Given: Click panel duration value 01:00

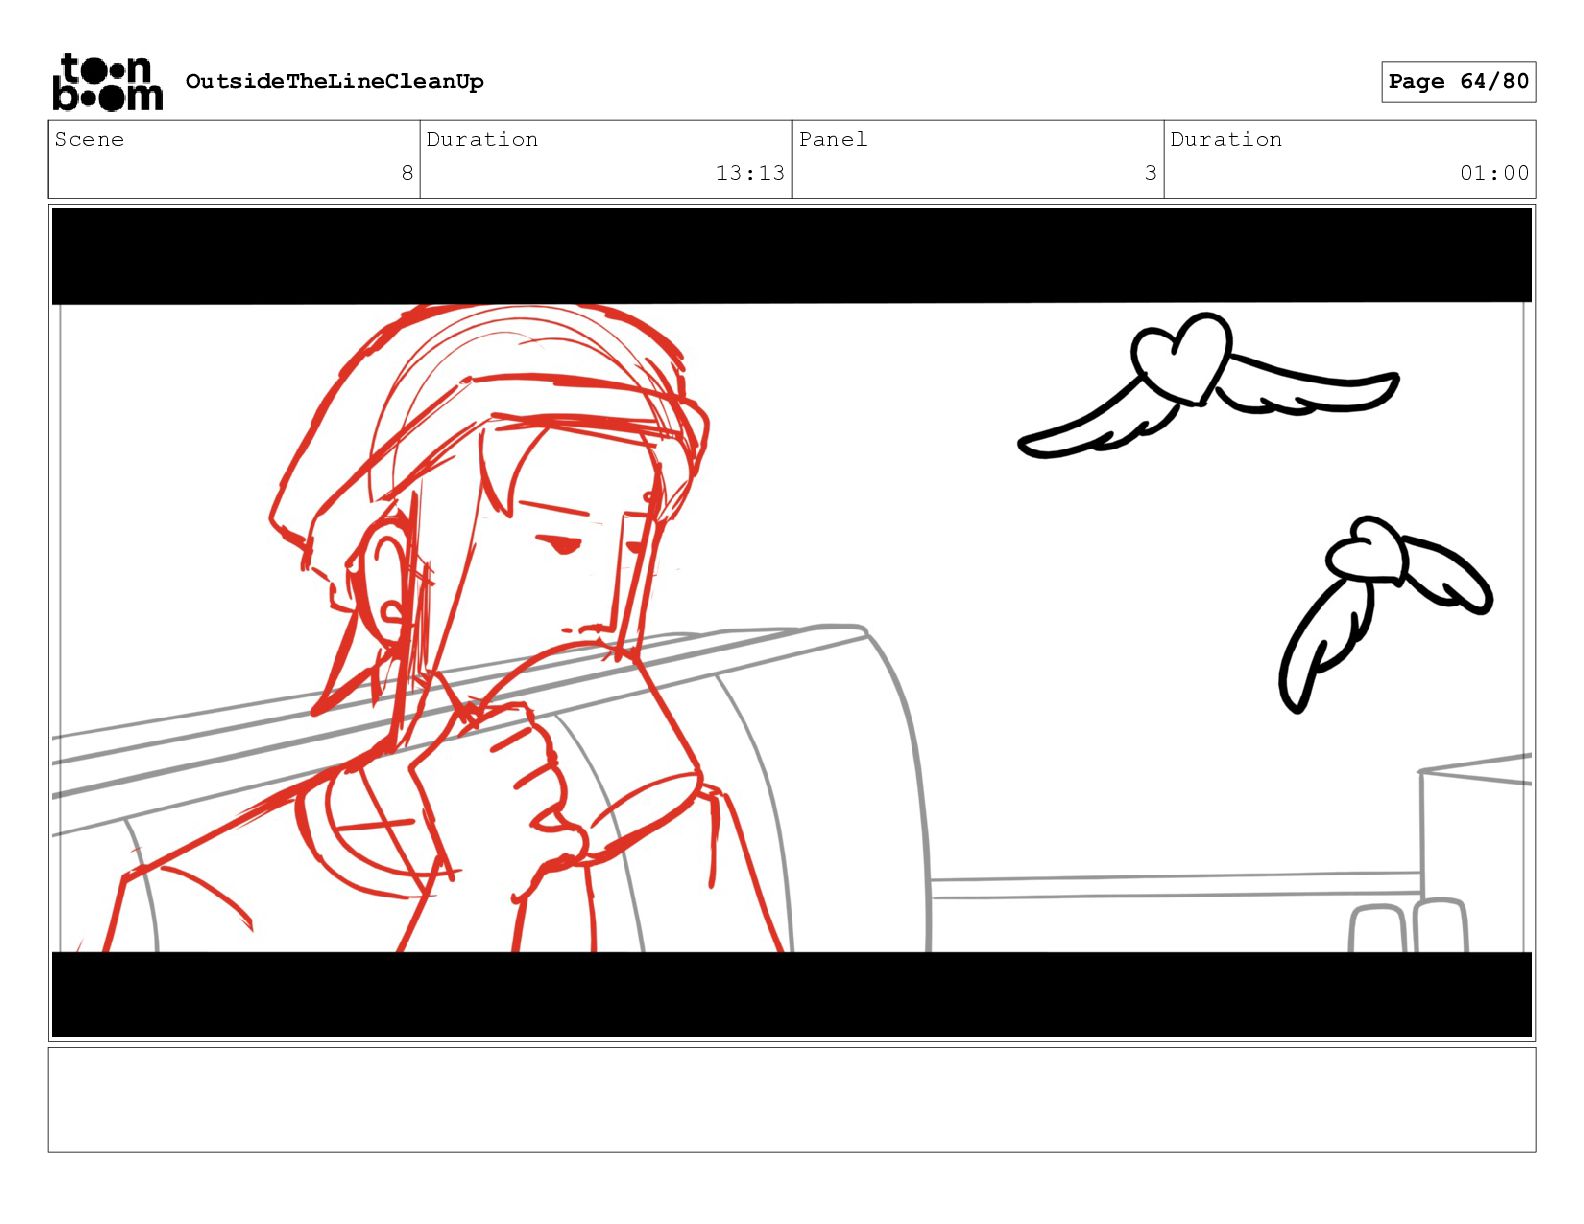Looking at the screenshot, I should pyautogui.click(x=1494, y=173).
